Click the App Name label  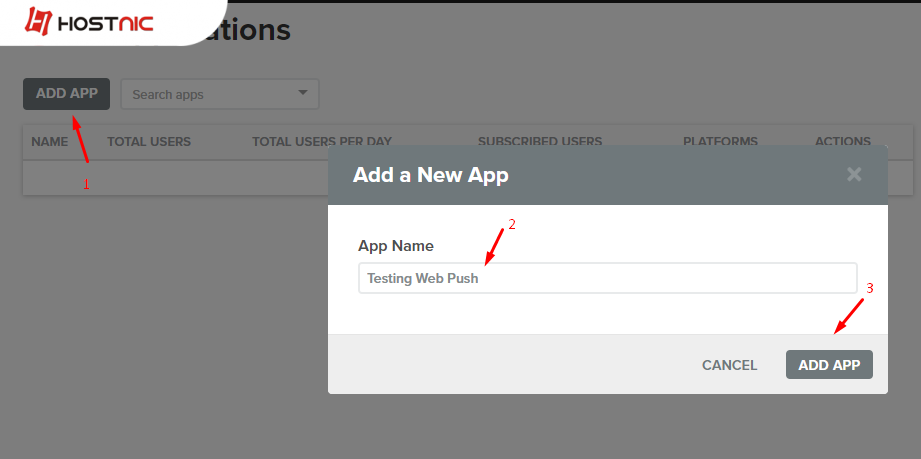pos(396,246)
